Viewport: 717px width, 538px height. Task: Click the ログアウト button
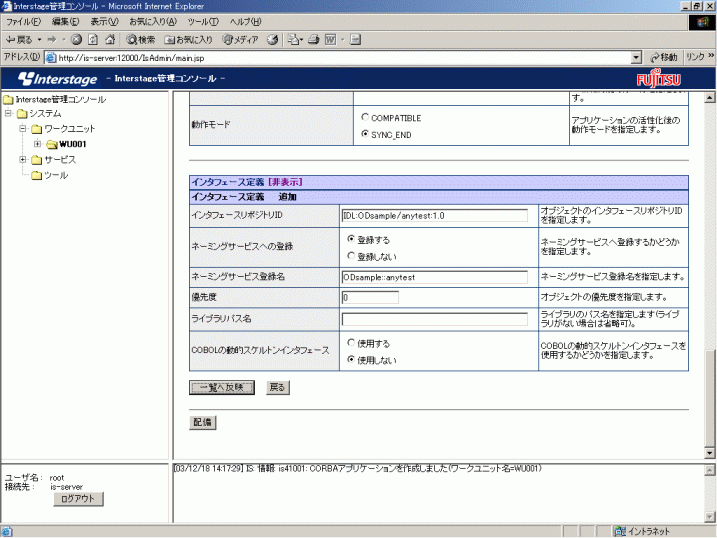[x=79, y=499]
